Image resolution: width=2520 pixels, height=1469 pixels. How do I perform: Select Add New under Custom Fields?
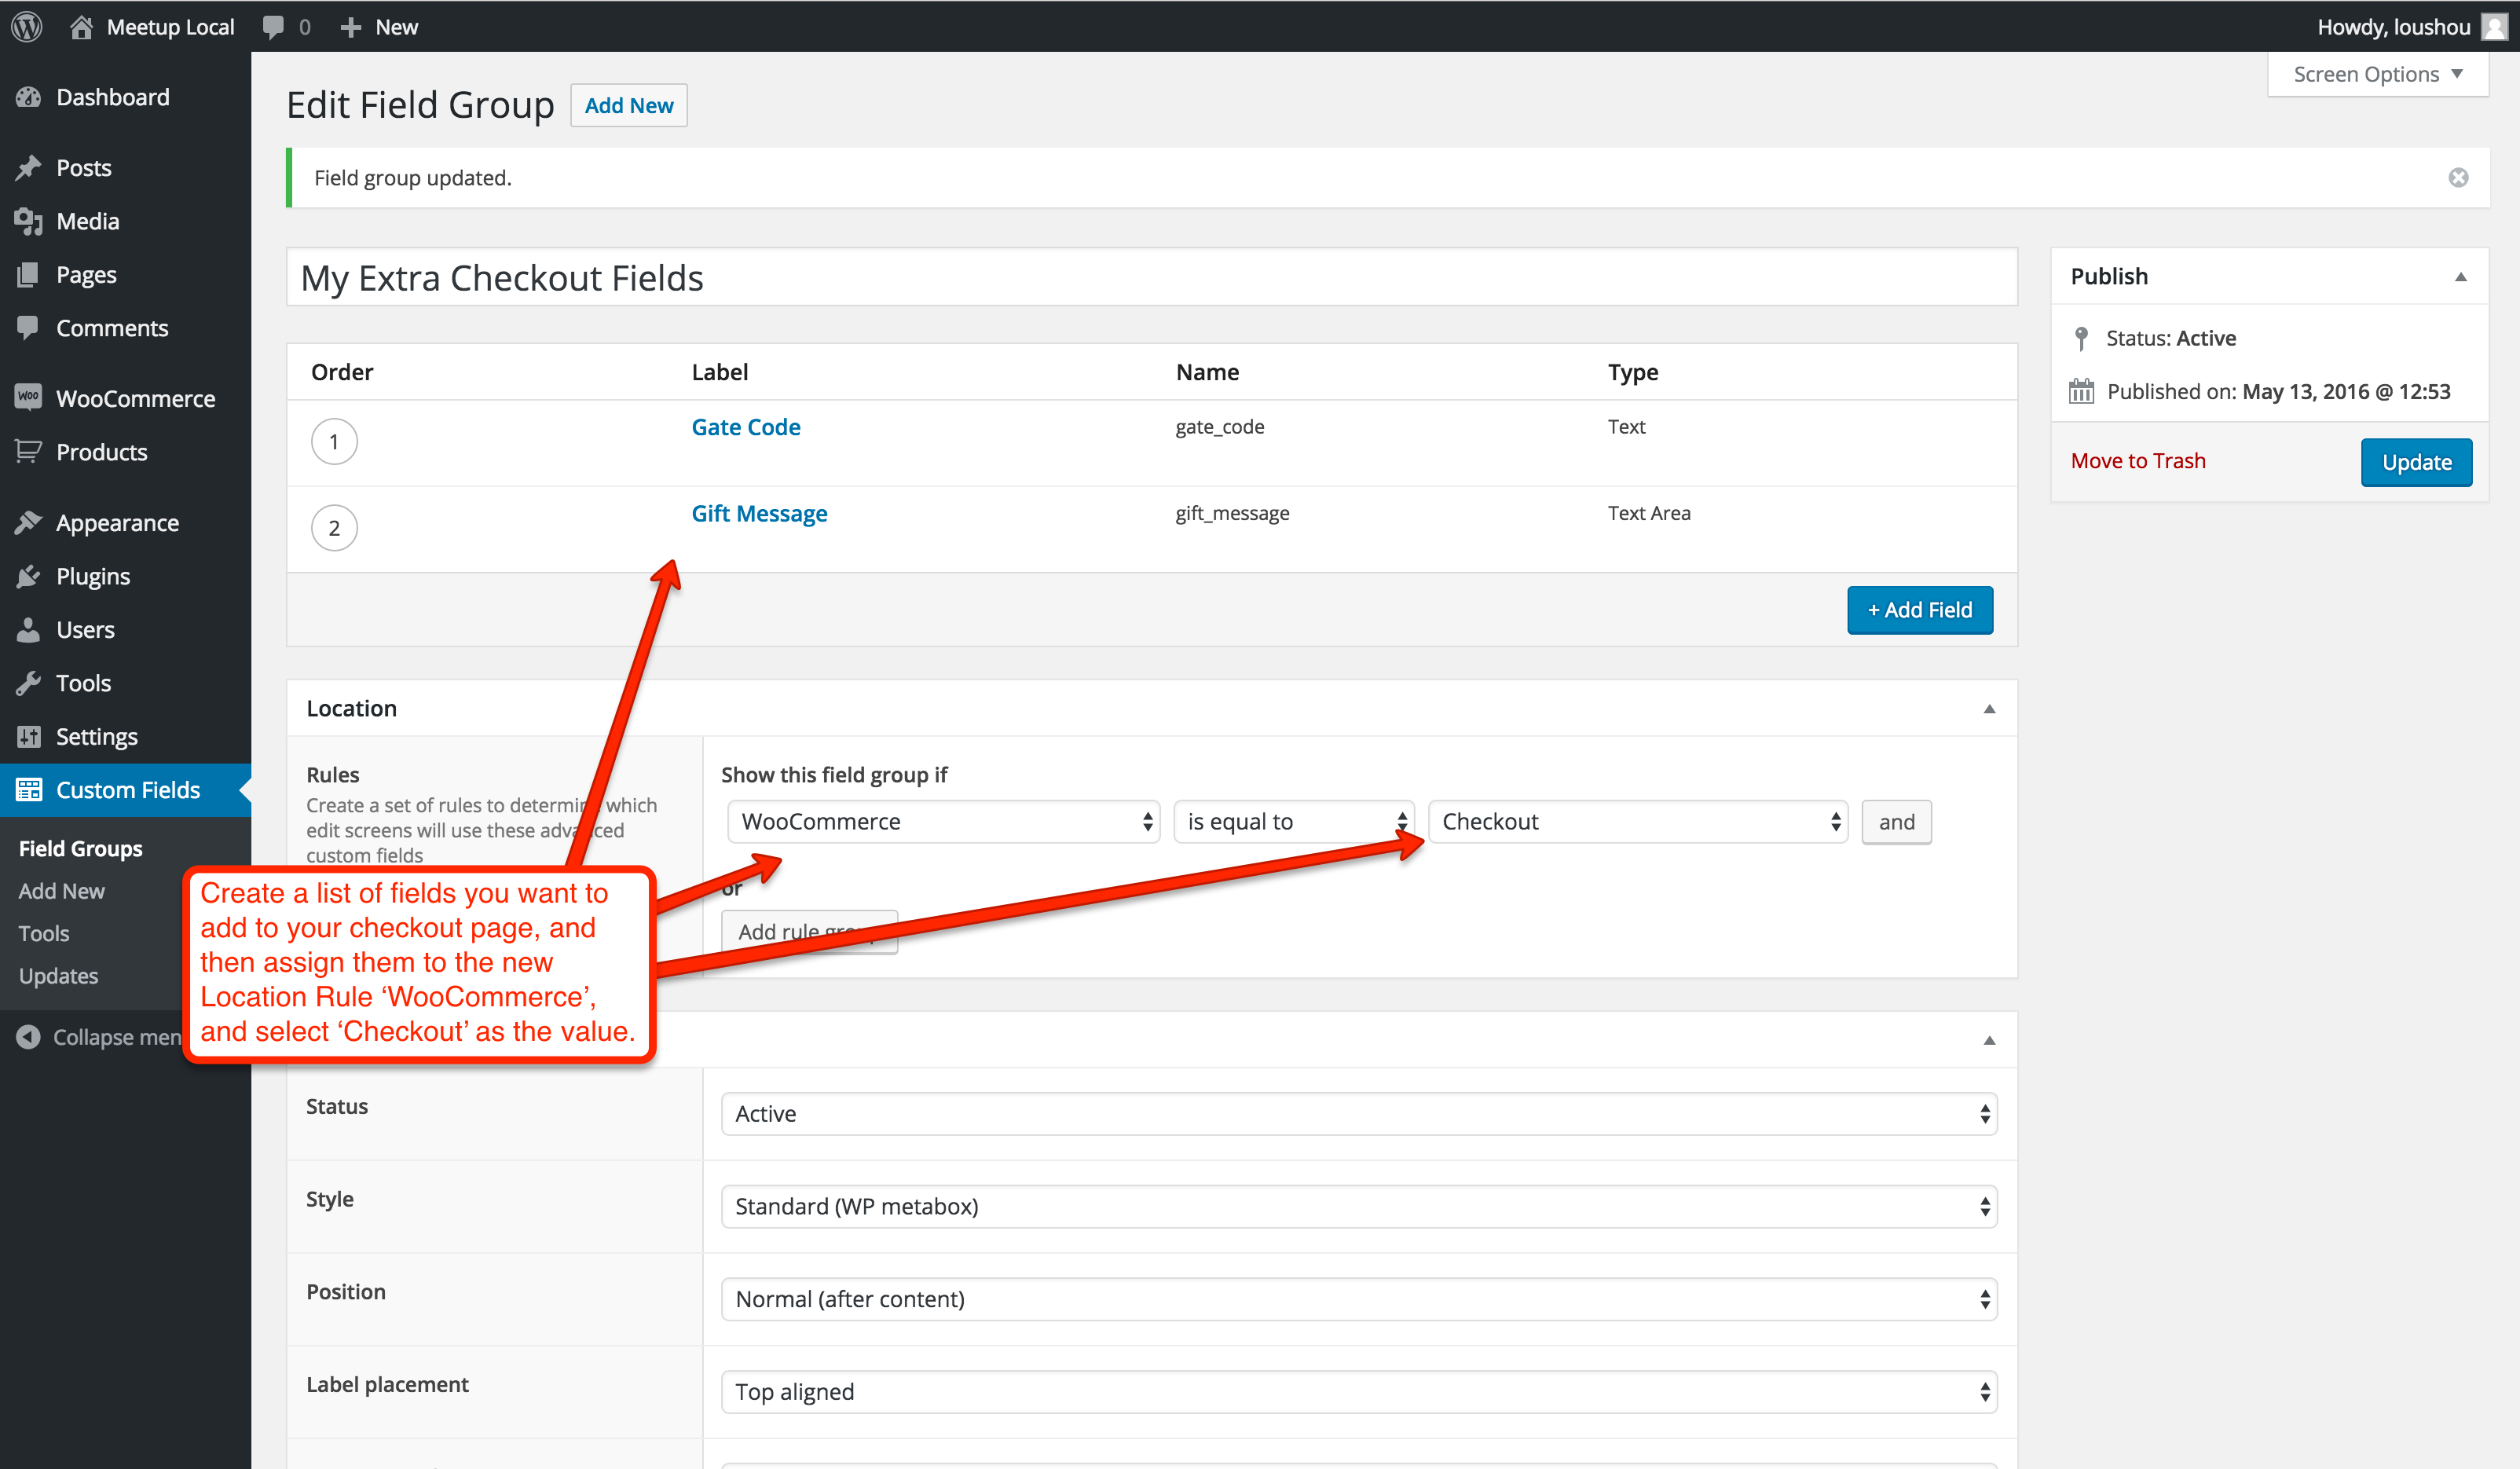61,891
